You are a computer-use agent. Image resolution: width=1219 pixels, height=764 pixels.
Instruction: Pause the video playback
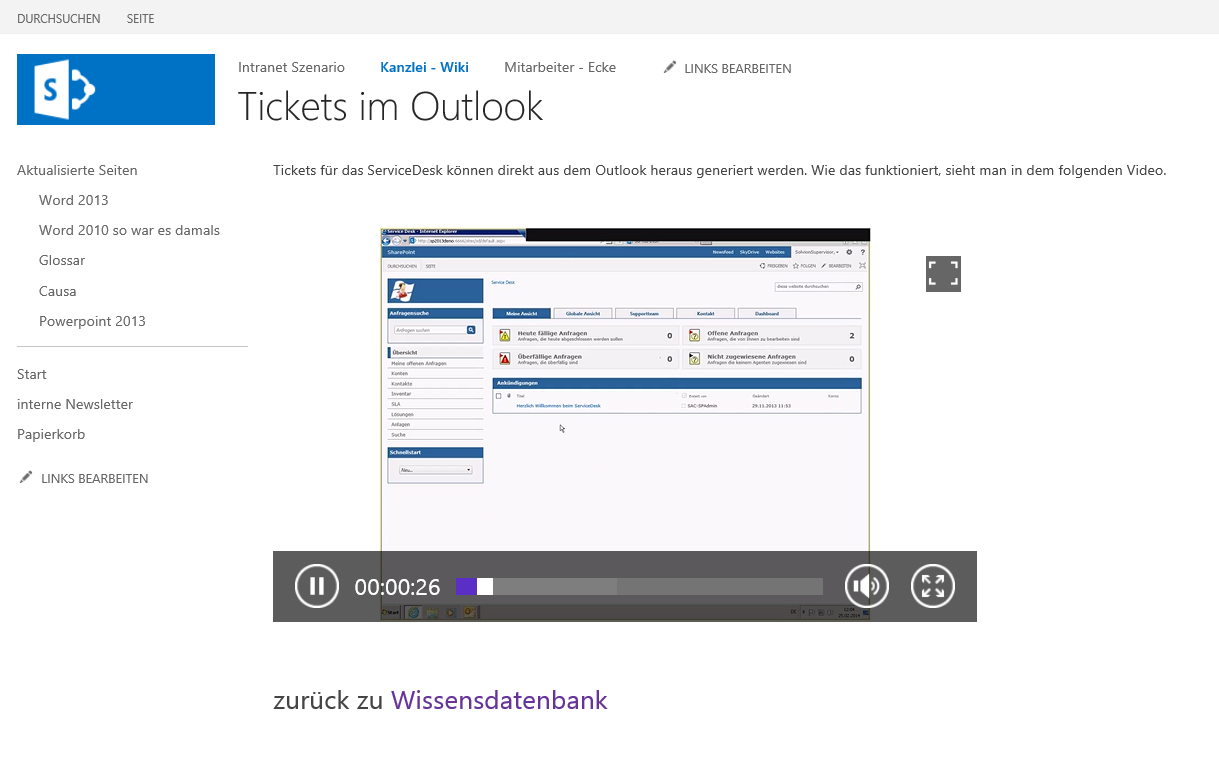(317, 586)
